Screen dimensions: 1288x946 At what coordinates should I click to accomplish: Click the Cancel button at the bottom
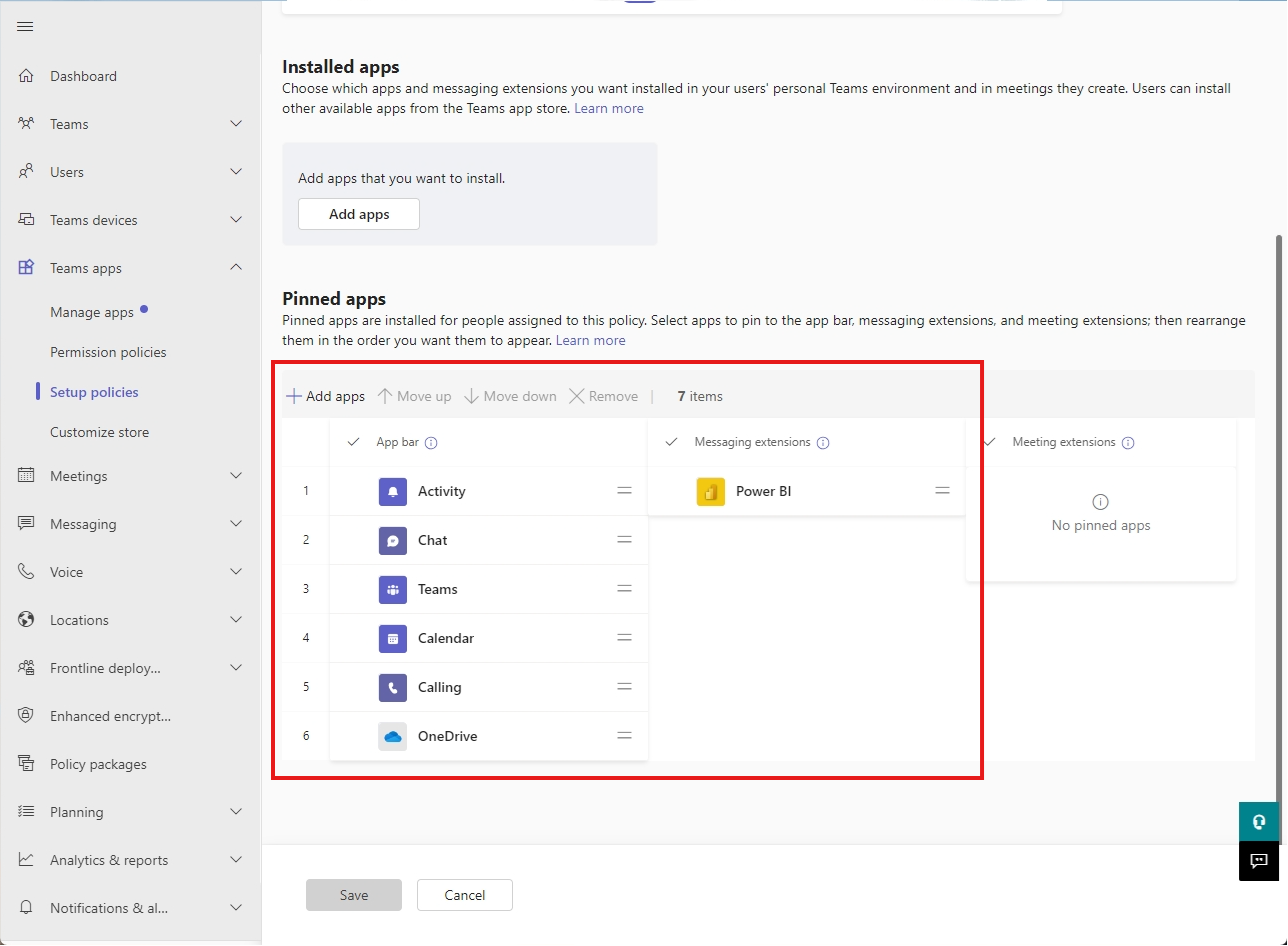[464, 894]
